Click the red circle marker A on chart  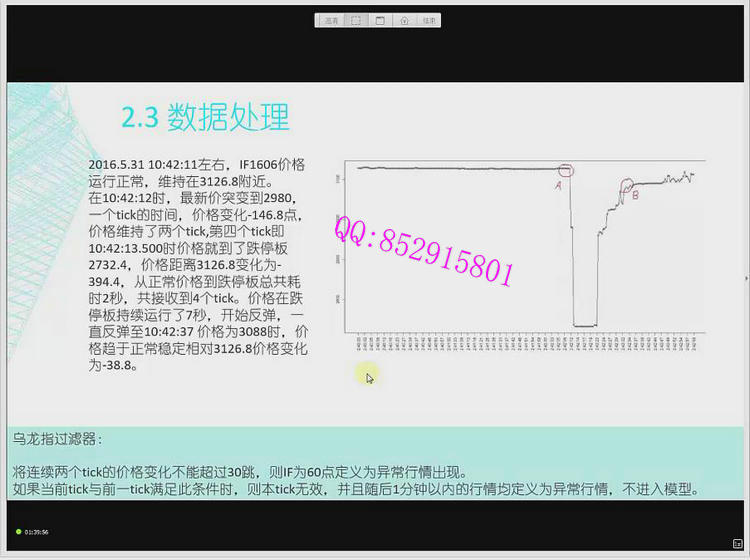pos(566,171)
